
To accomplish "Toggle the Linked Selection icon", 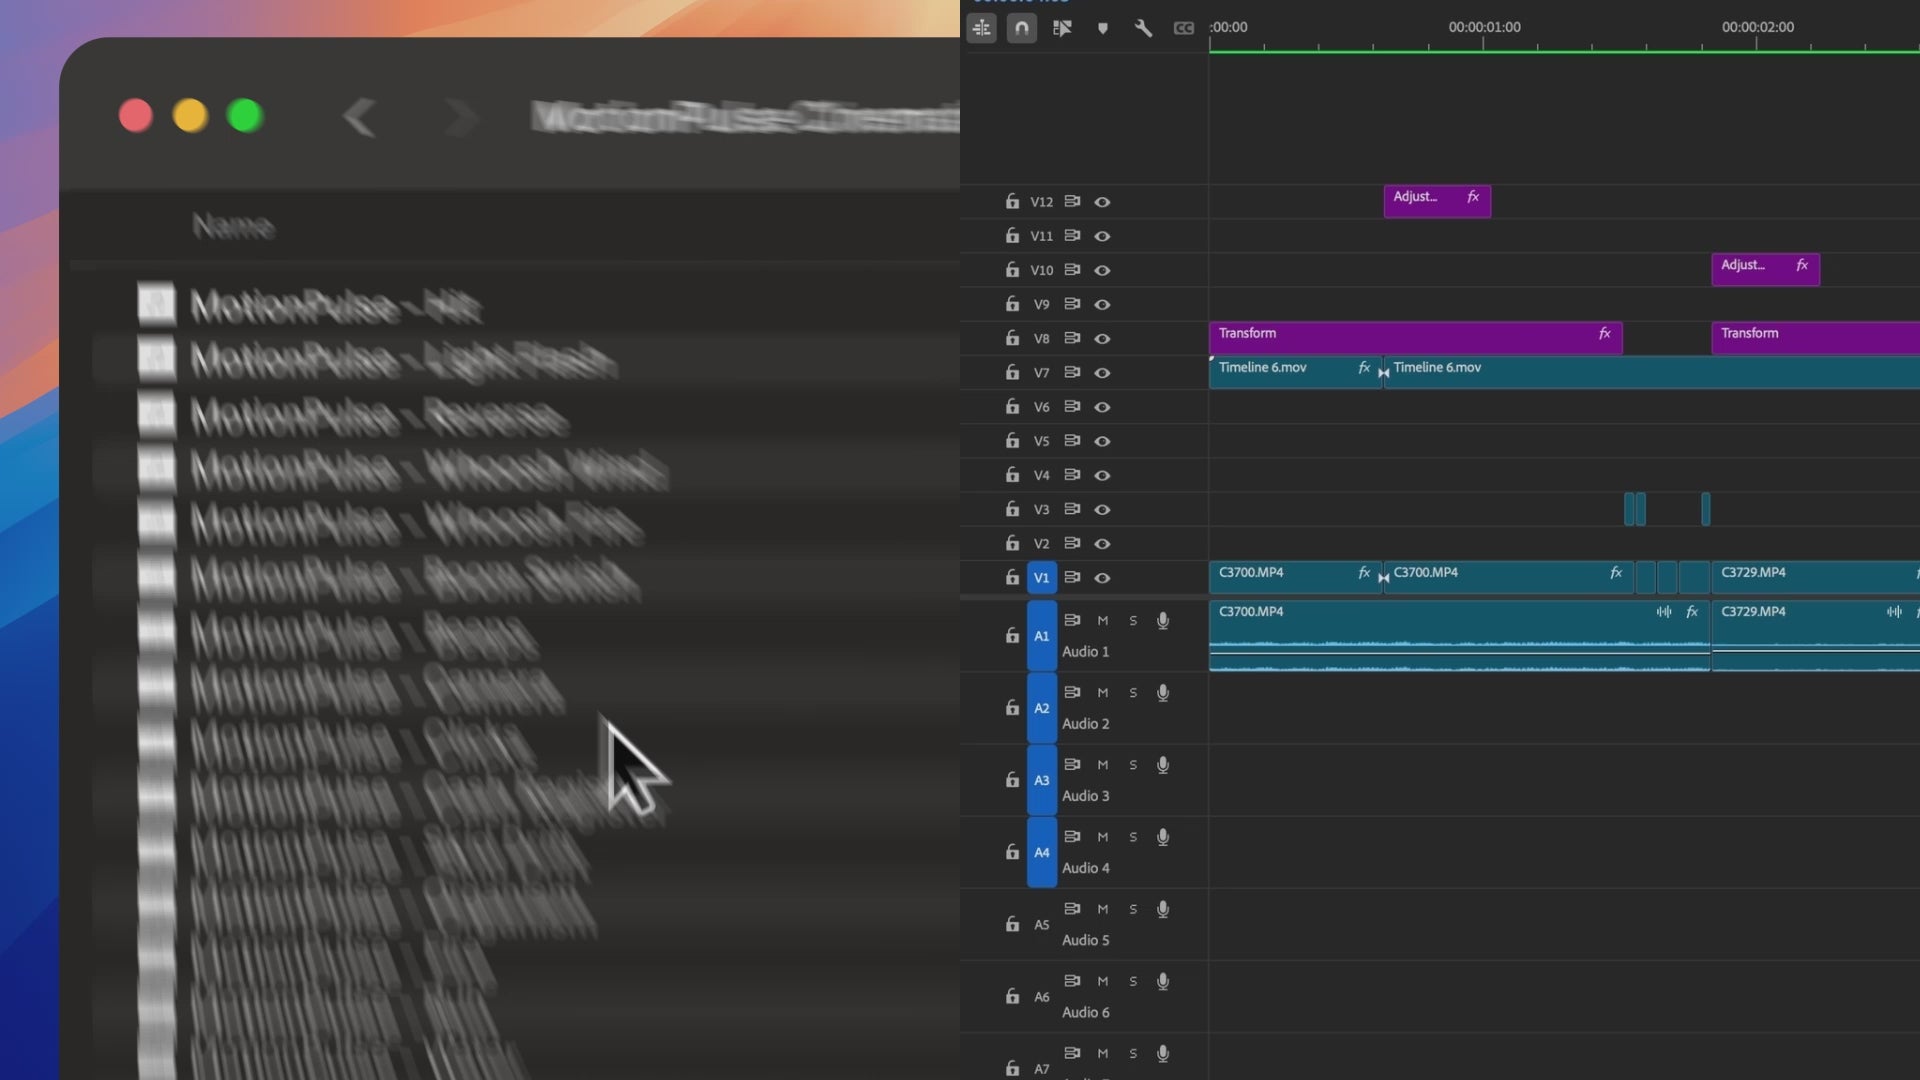I will pyautogui.click(x=1062, y=28).
